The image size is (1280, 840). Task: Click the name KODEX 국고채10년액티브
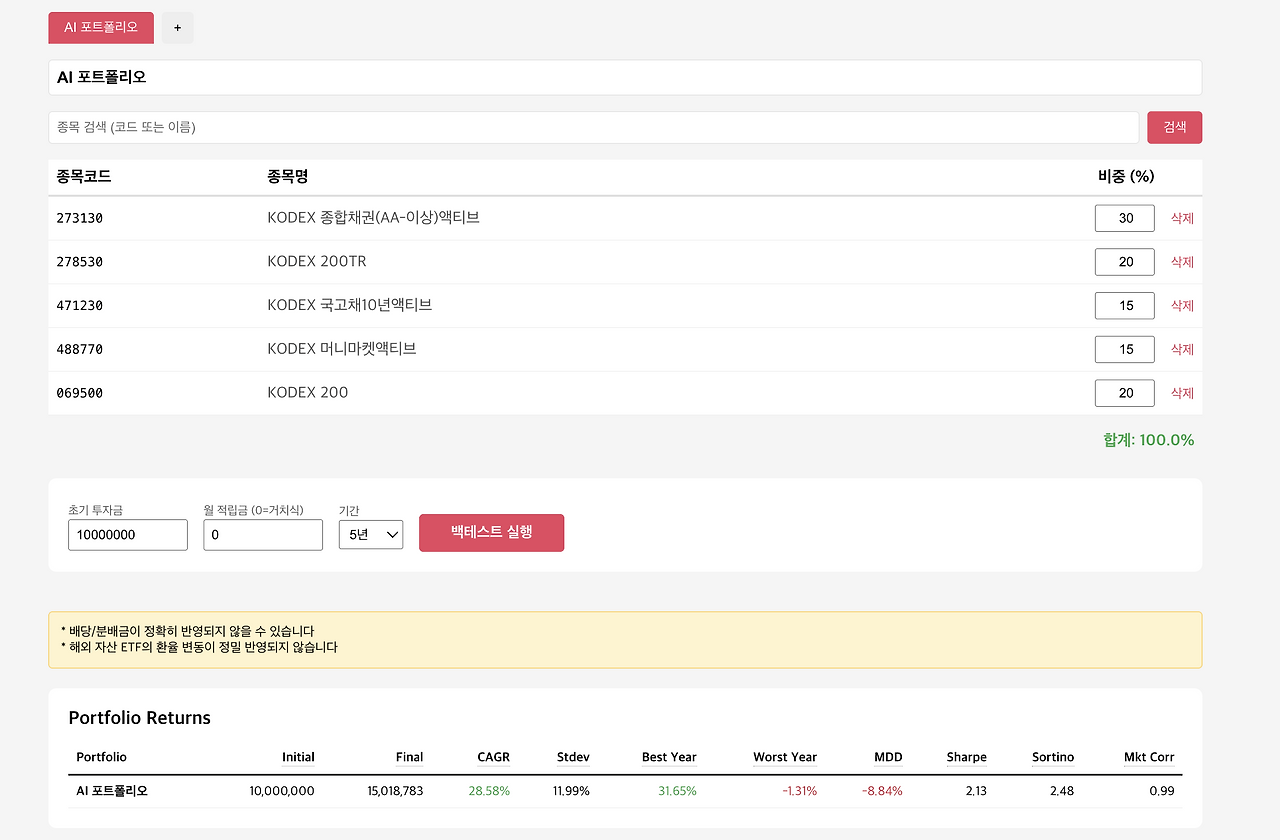point(350,305)
